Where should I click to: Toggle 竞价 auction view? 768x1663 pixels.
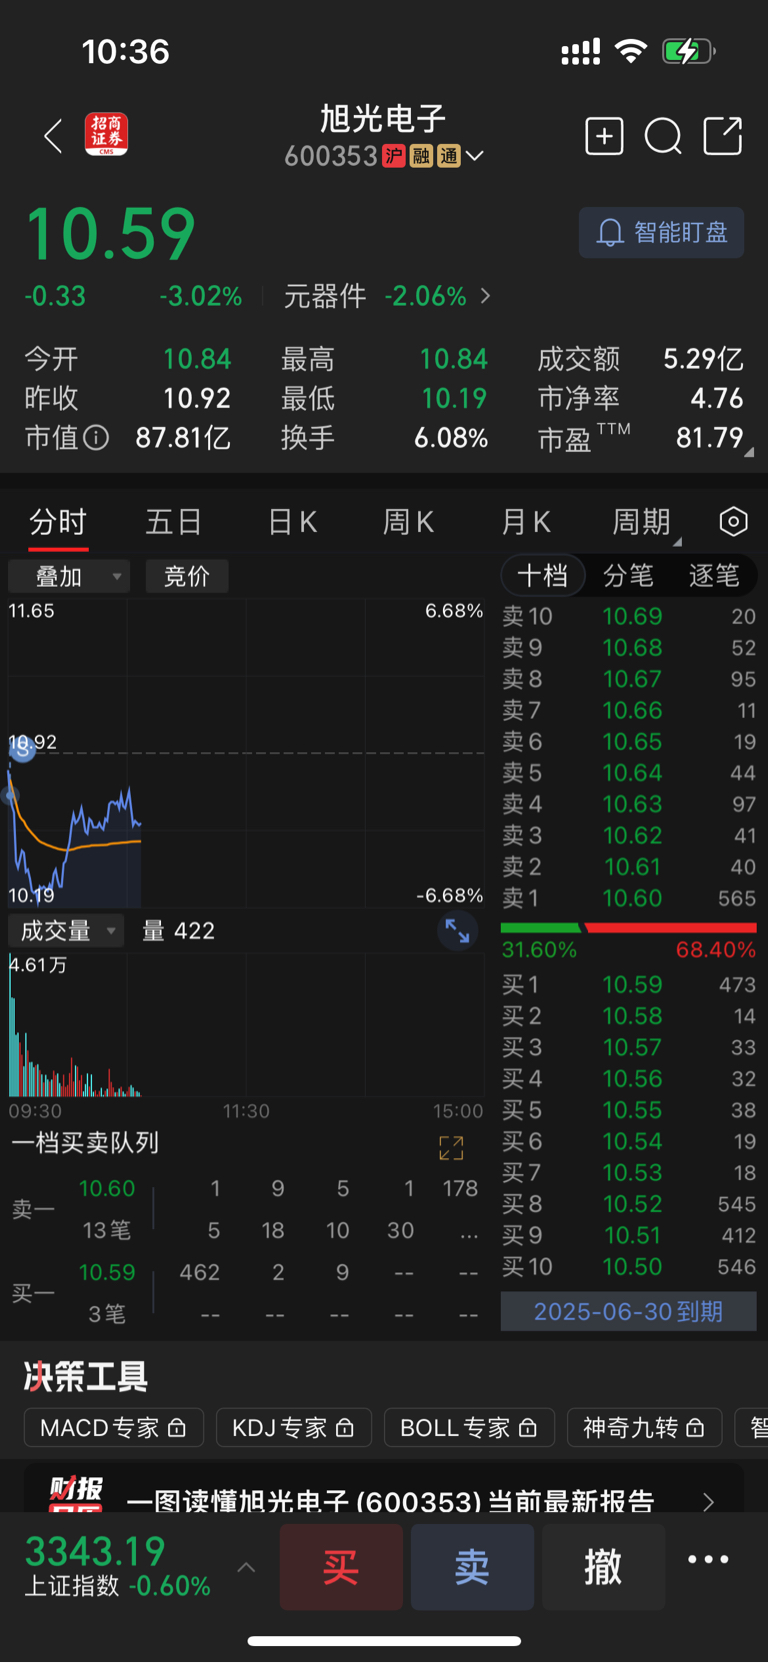pos(187,576)
